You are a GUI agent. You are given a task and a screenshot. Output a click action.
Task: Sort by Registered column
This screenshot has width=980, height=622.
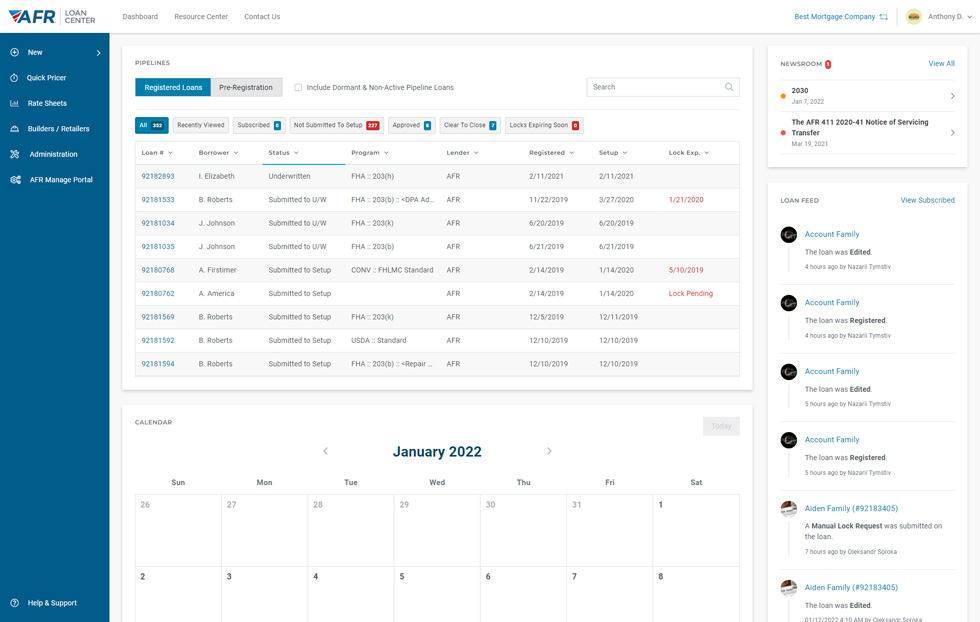(x=551, y=153)
